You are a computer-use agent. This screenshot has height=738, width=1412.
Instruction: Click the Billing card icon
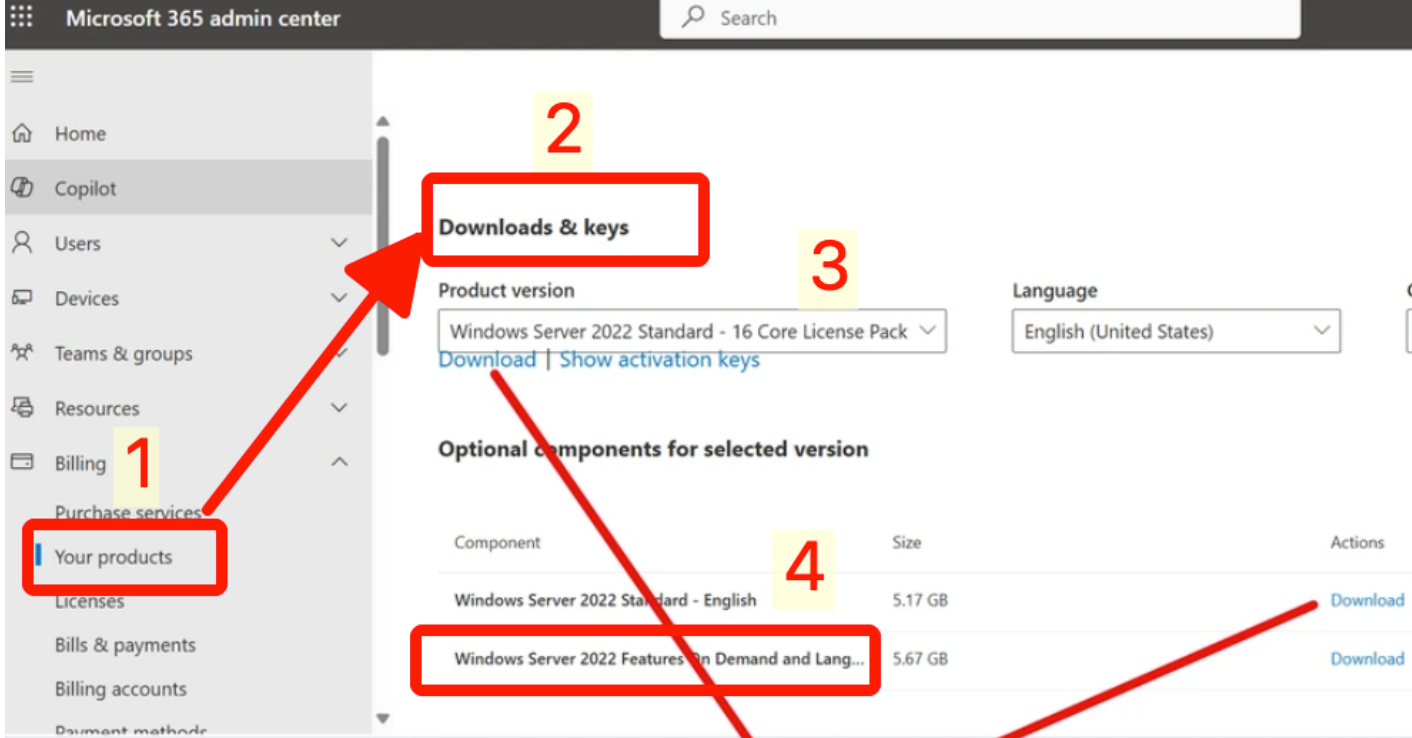coord(22,462)
